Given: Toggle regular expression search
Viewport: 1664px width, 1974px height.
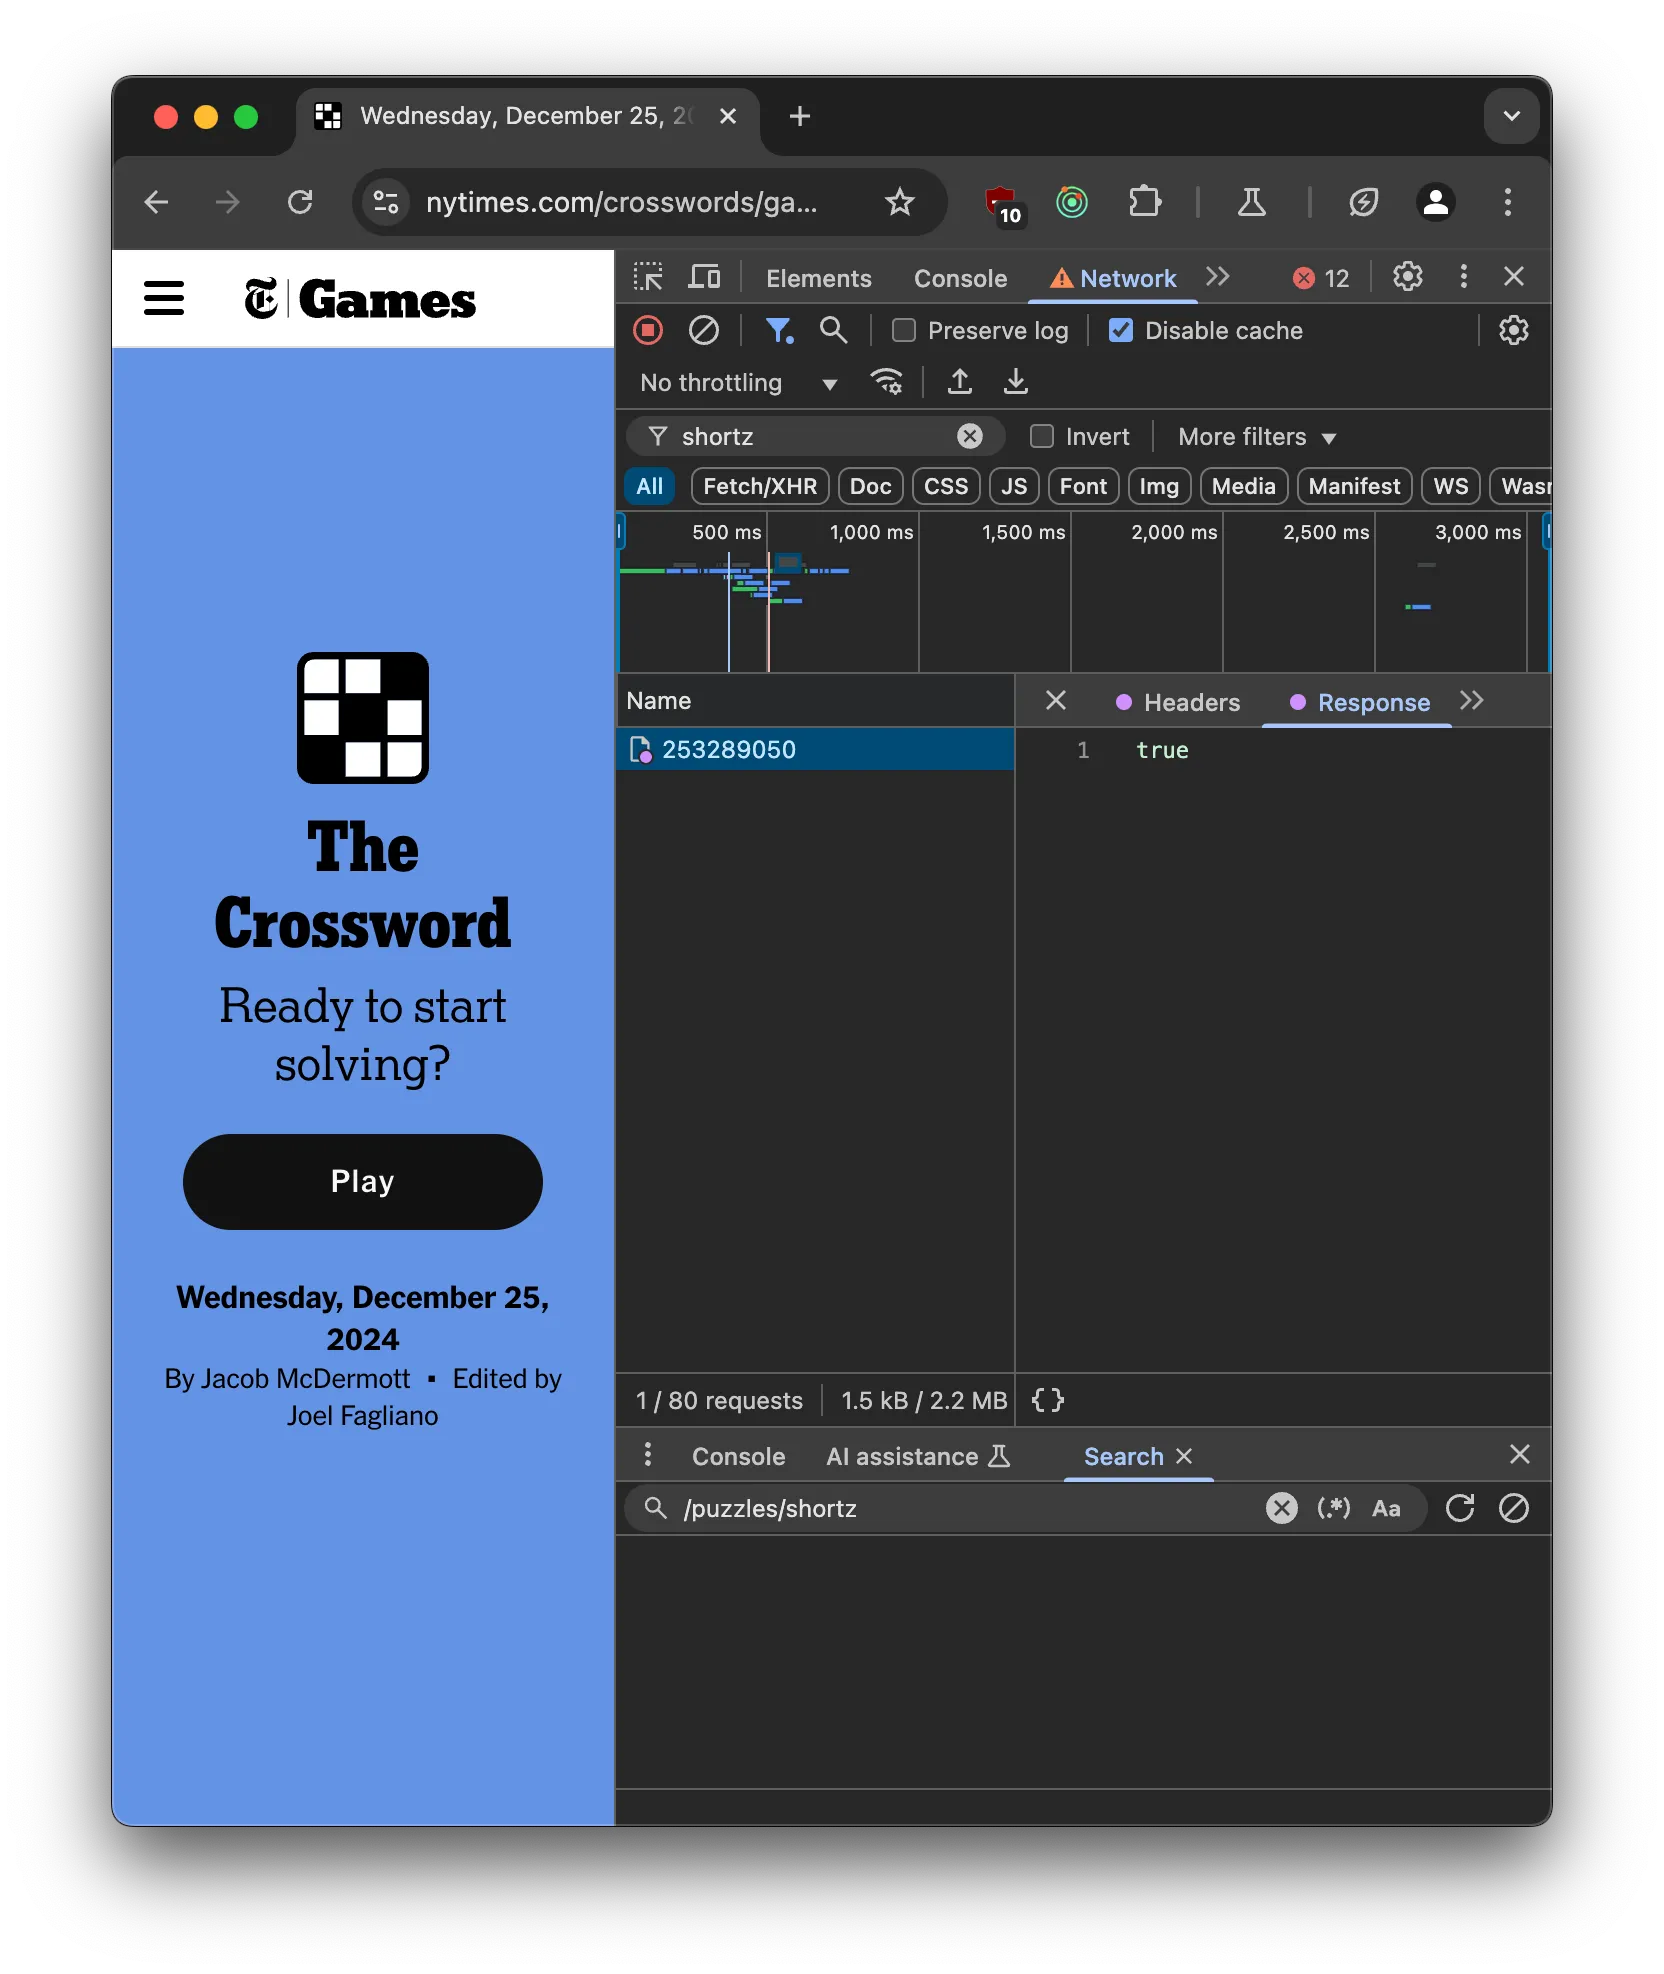Looking at the screenshot, I should click(x=1334, y=1508).
